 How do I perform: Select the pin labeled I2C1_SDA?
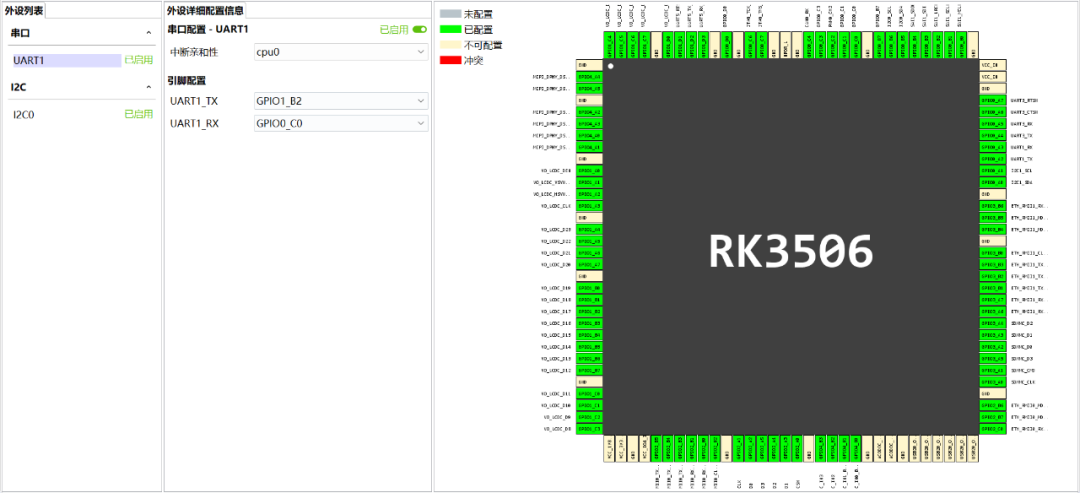[993, 182]
